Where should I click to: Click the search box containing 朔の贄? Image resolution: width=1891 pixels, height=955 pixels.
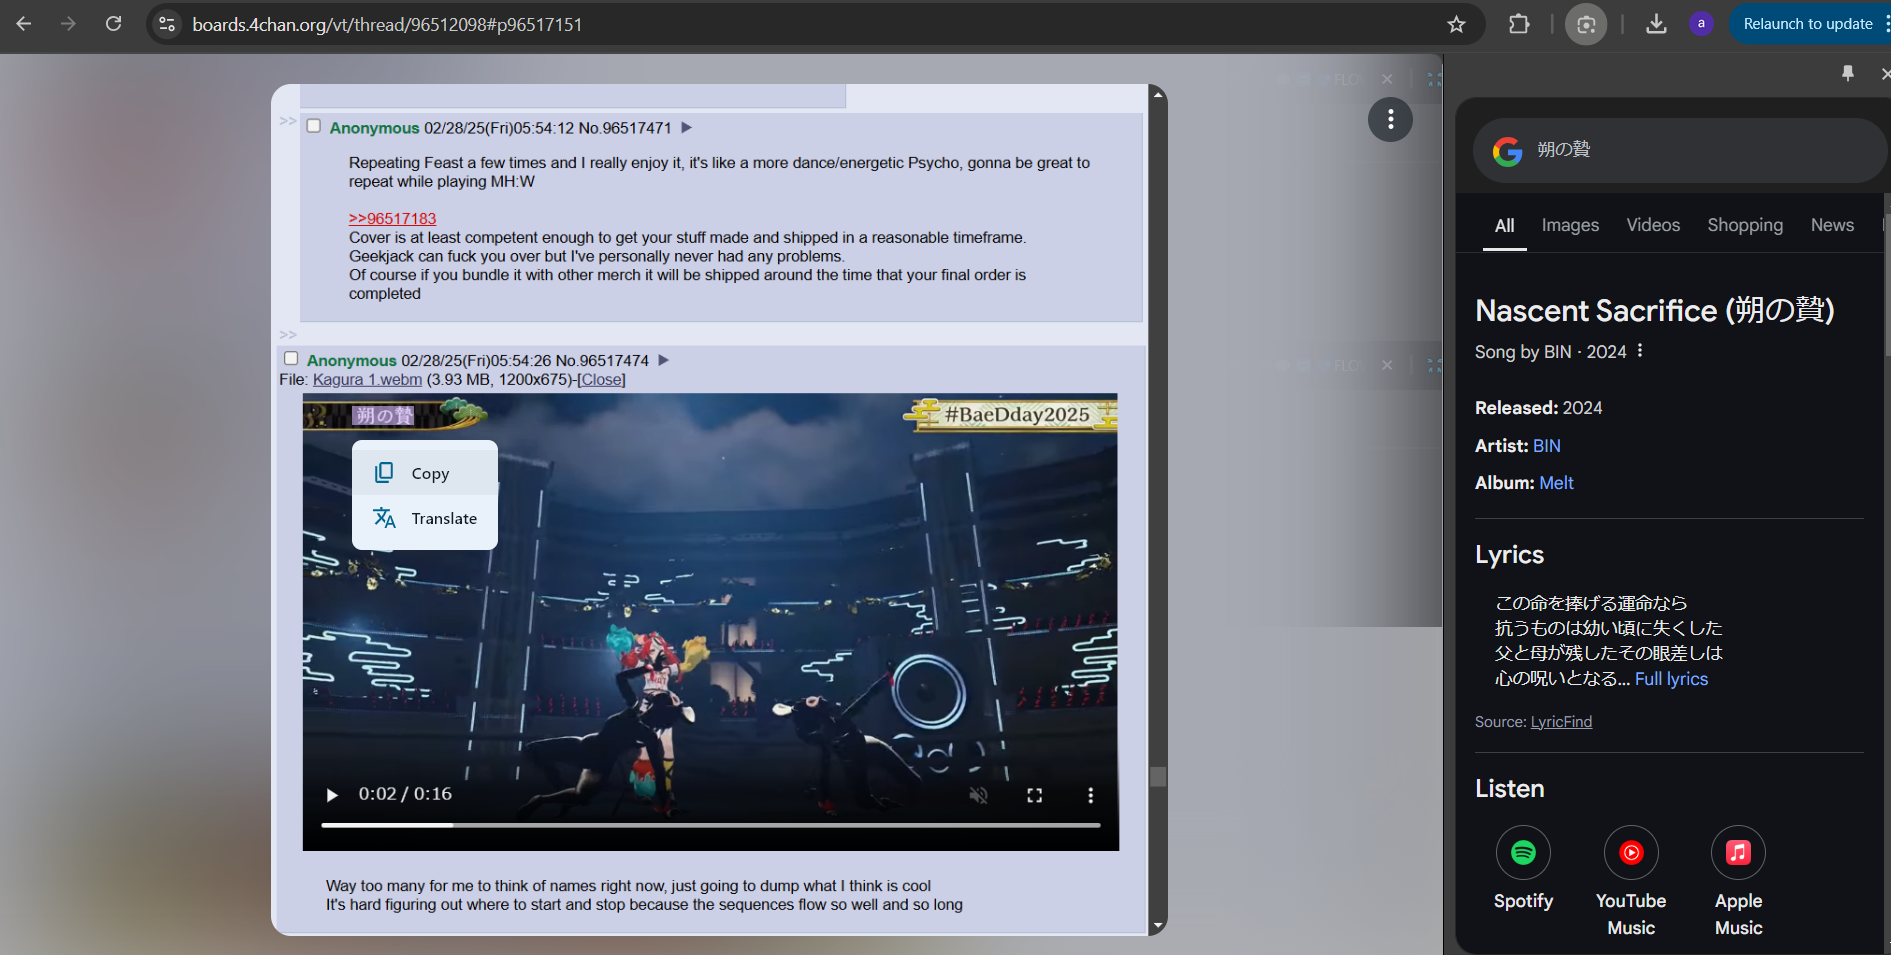click(x=1680, y=150)
